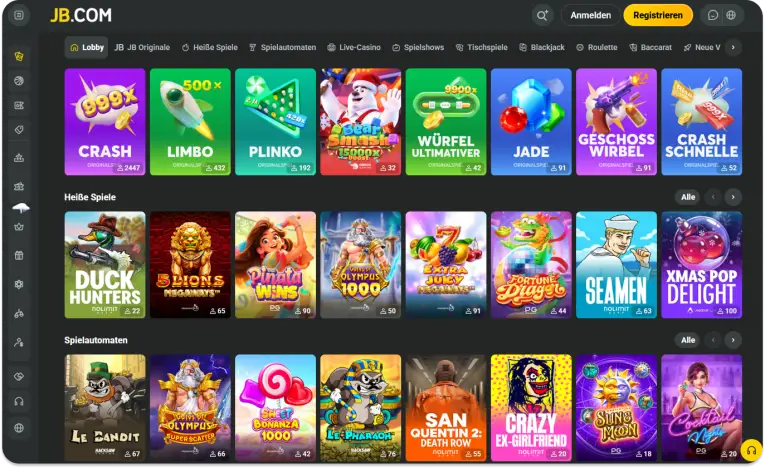The image size is (765, 468).
Task: Open the chat bubble icon in header
Action: pos(712,16)
